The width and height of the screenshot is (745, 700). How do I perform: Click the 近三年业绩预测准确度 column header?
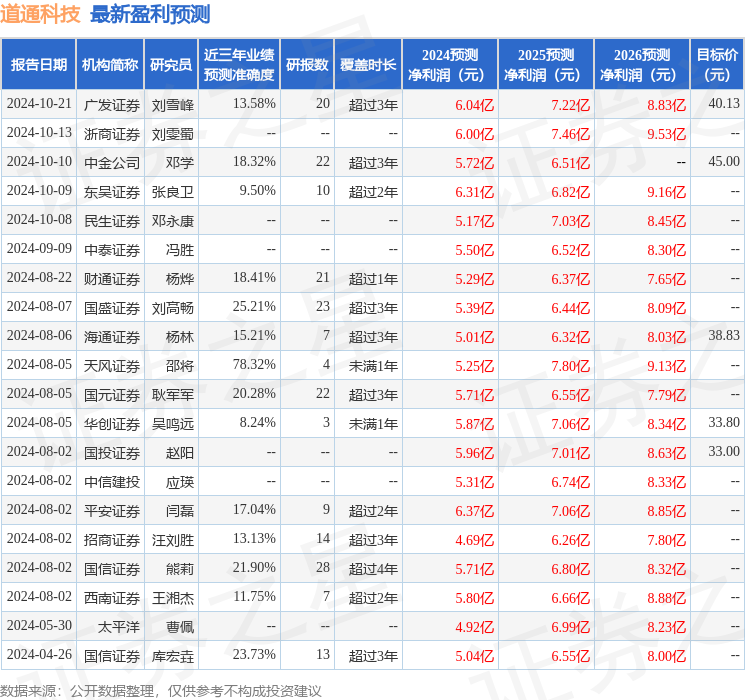239,65
